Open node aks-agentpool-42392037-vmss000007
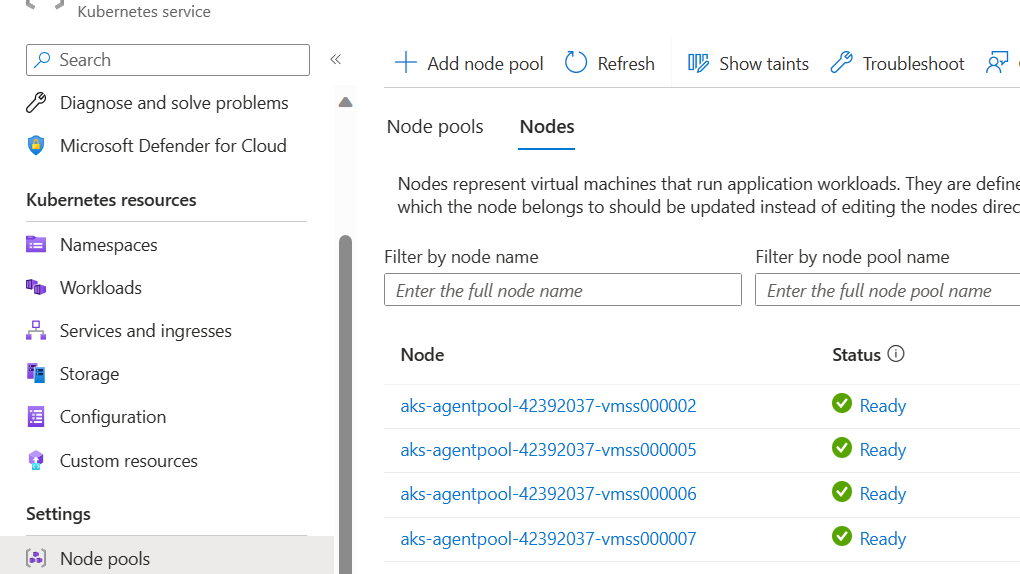The height and width of the screenshot is (574, 1020). (x=548, y=539)
